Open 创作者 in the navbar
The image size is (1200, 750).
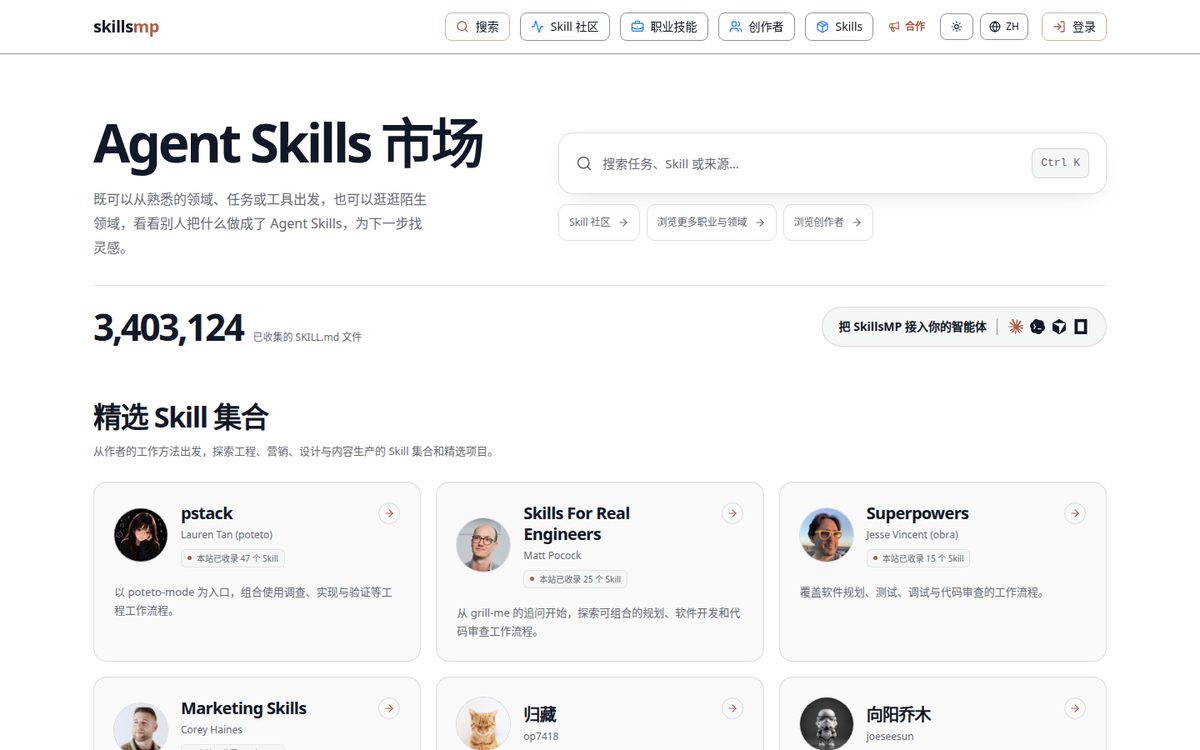(x=756, y=27)
